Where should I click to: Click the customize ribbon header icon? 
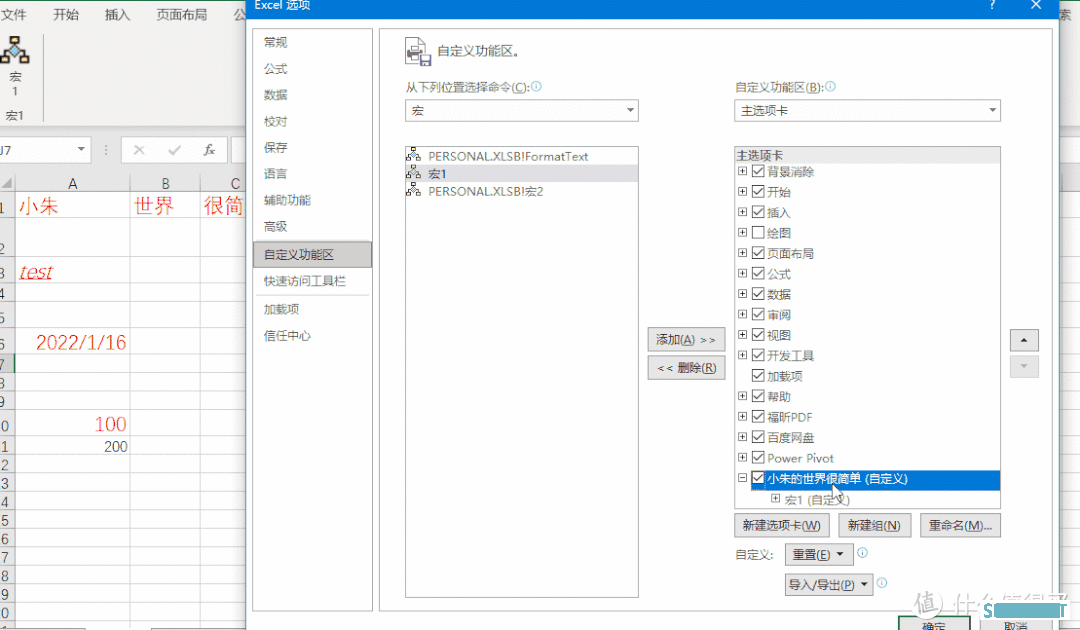coord(418,52)
